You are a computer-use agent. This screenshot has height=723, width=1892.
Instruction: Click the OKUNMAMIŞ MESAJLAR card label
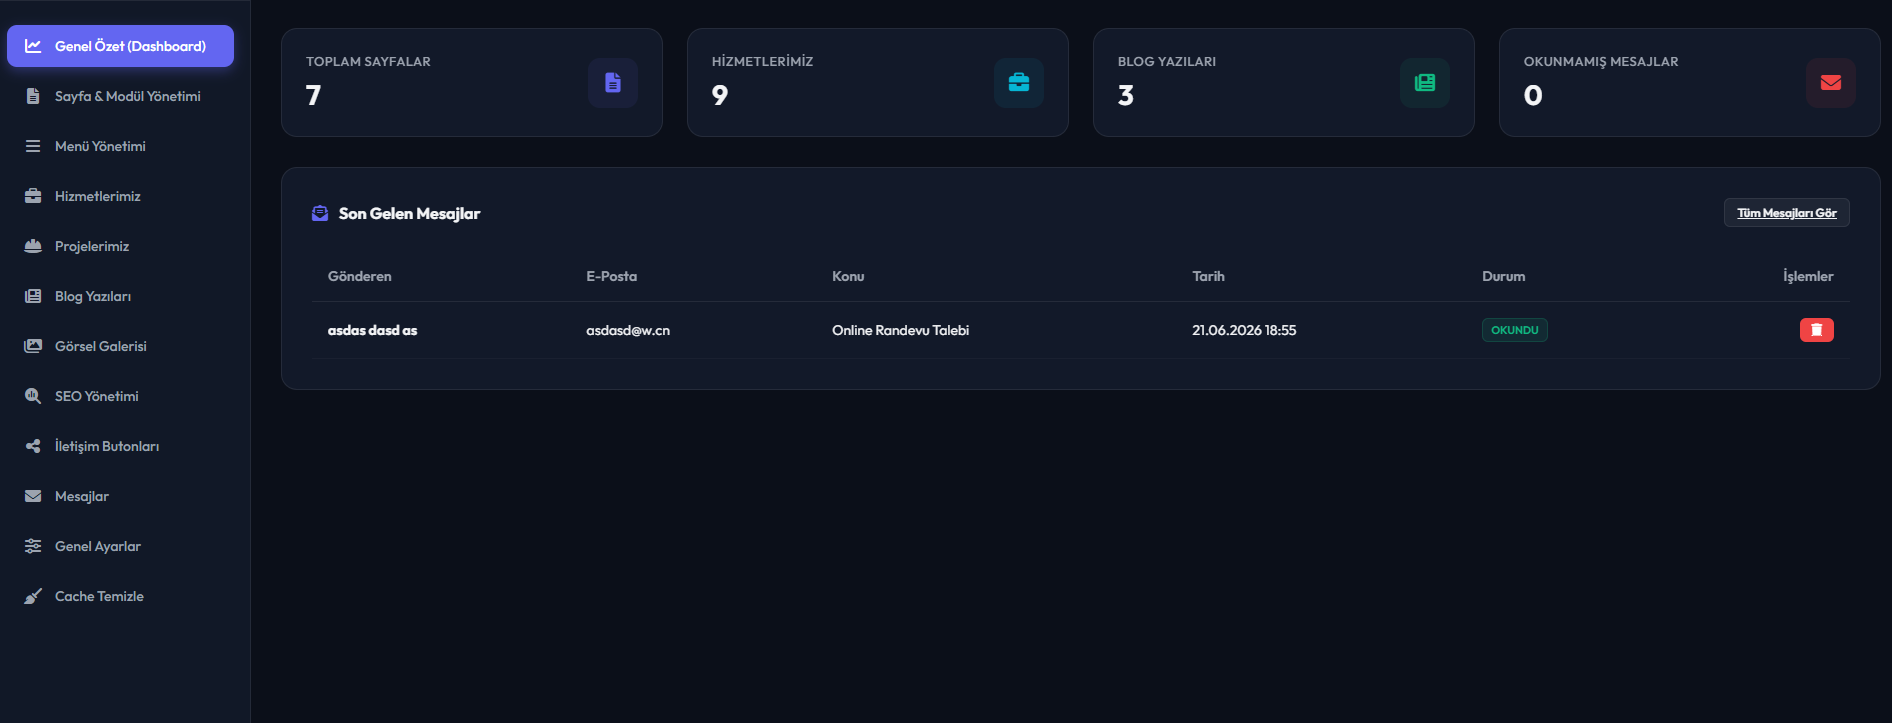[1601, 61]
